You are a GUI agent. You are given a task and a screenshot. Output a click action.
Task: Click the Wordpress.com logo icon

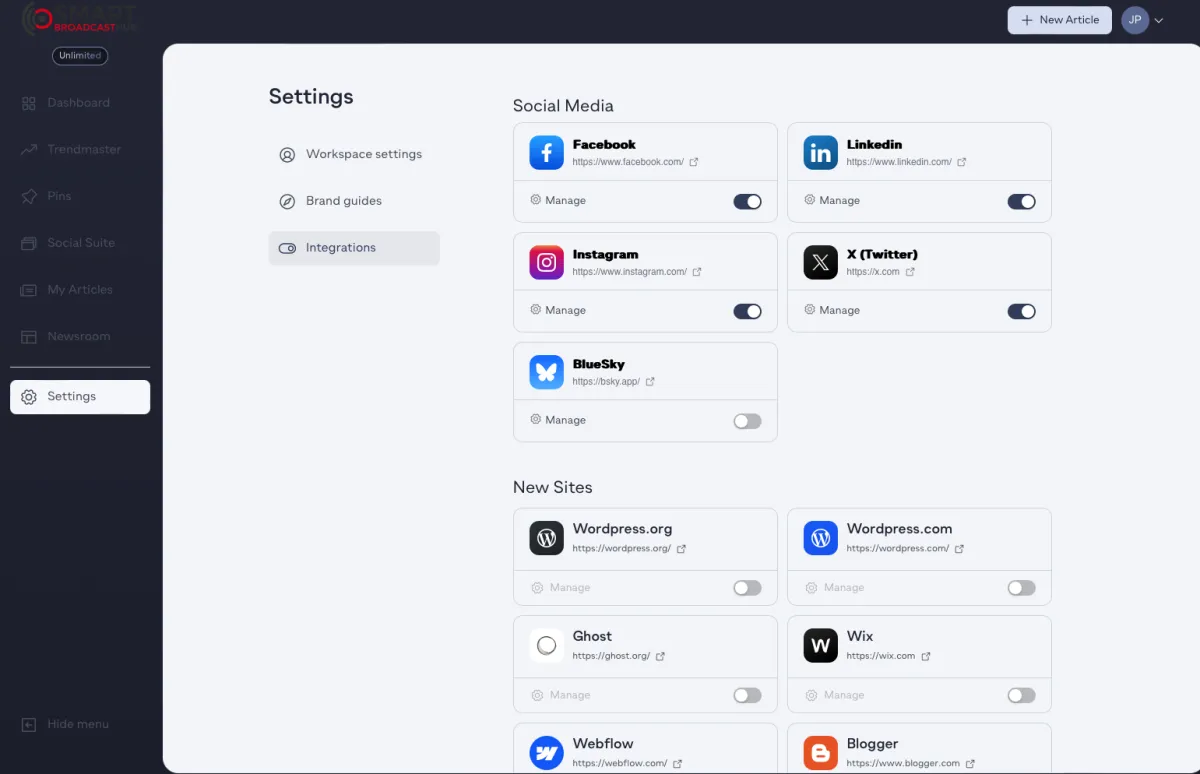click(820, 538)
